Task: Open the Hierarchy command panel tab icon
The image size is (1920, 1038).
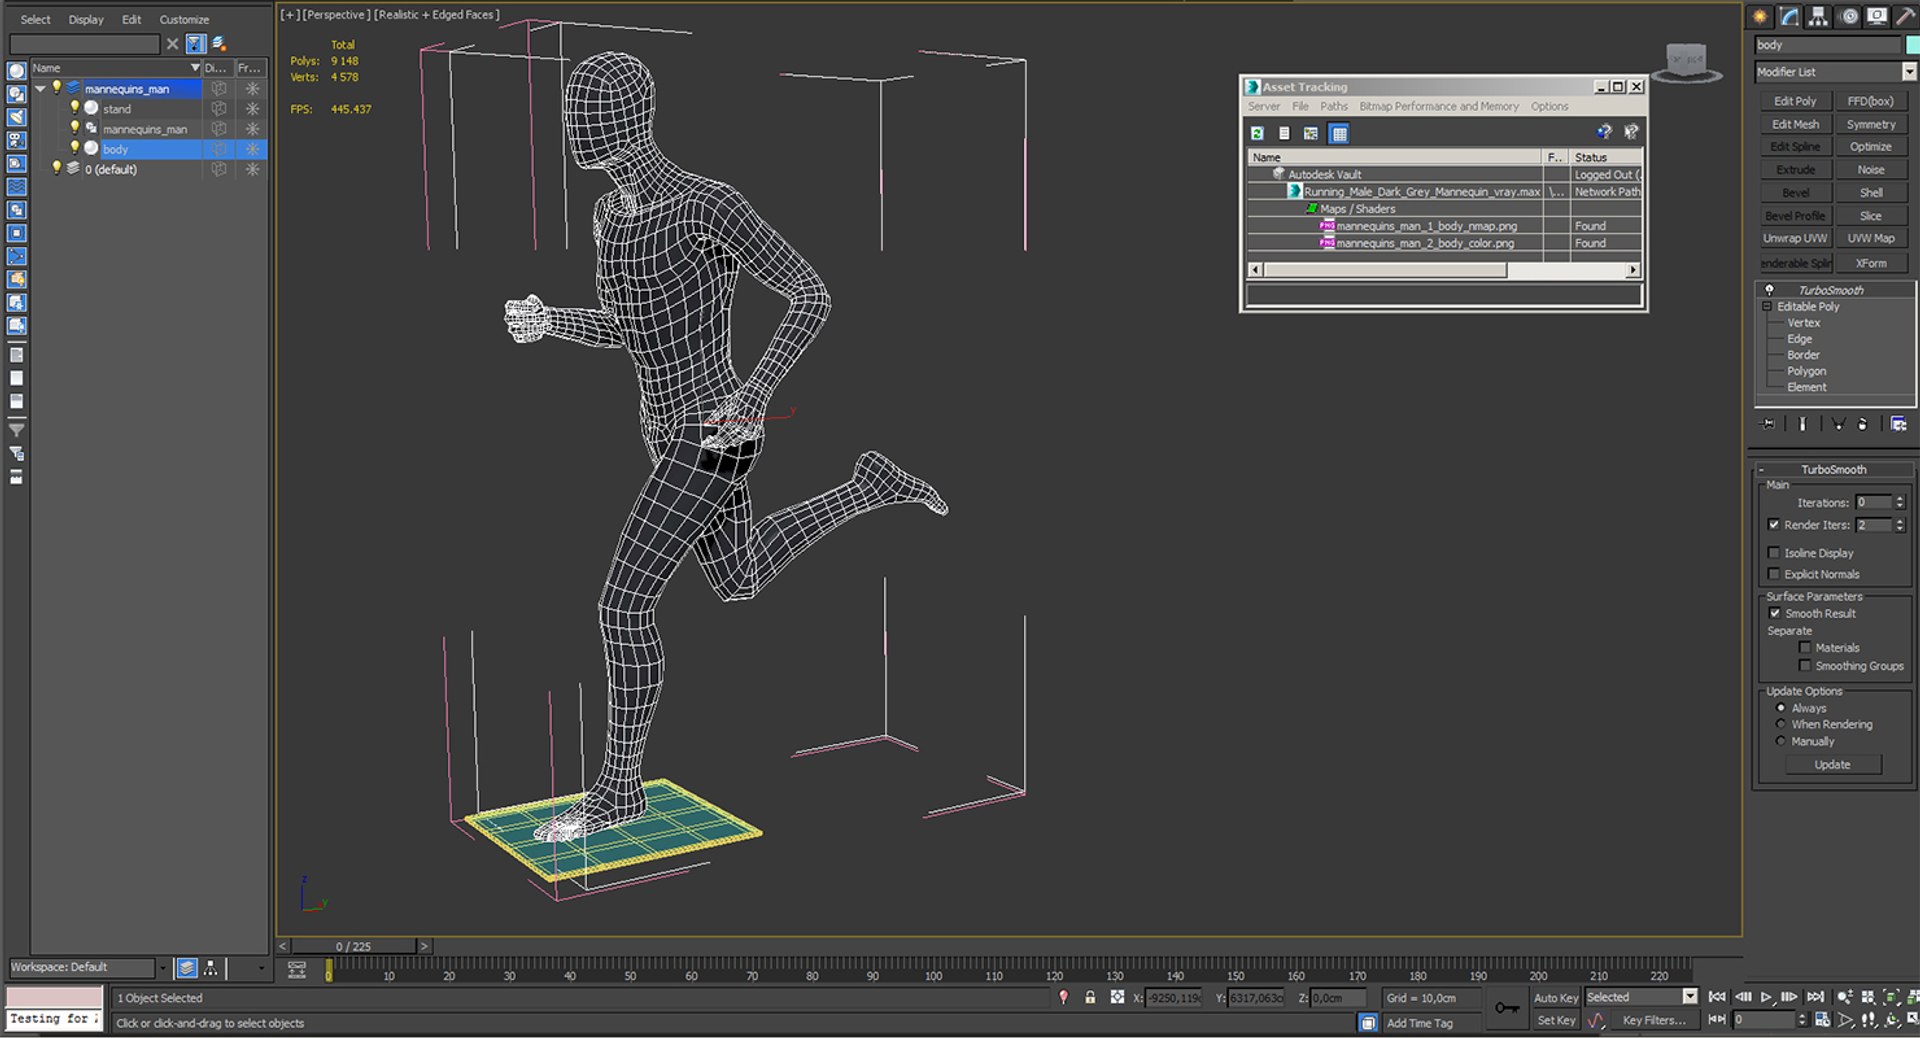Action: coord(1818,17)
